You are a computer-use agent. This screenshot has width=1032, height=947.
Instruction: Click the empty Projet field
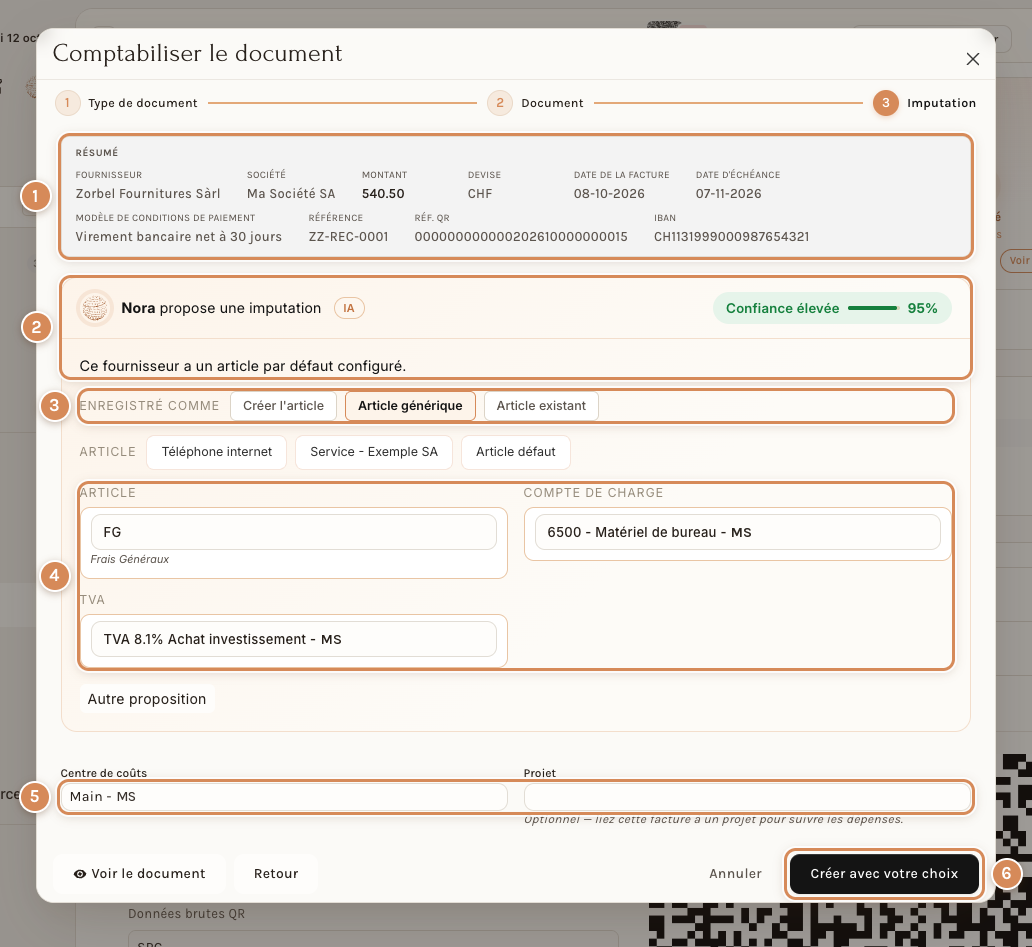click(748, 797)
